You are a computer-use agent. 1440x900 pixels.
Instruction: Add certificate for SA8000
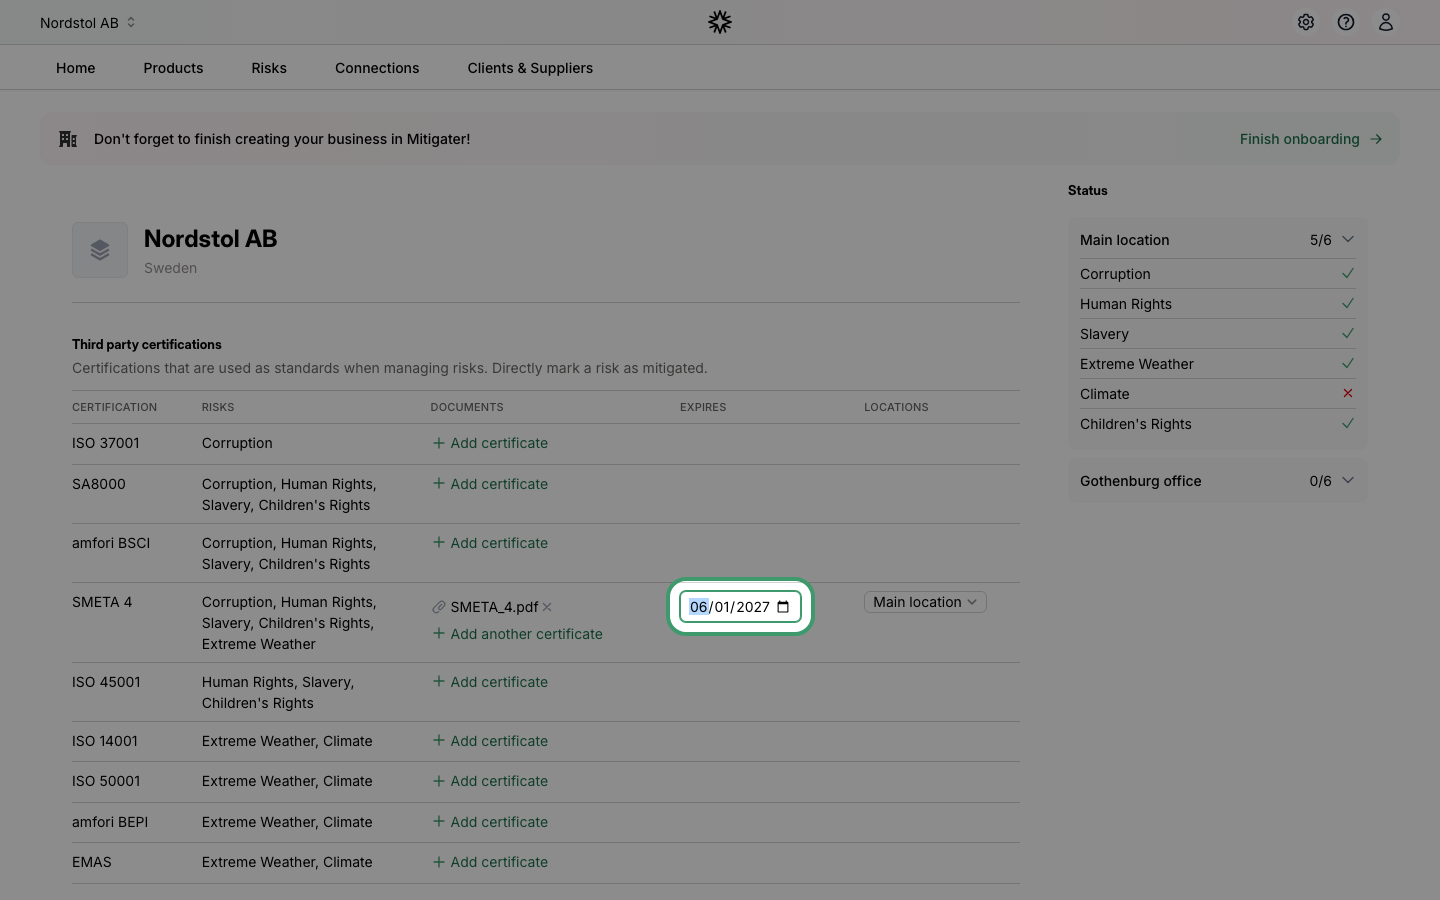pyautogui.click(x=490, y=484)
